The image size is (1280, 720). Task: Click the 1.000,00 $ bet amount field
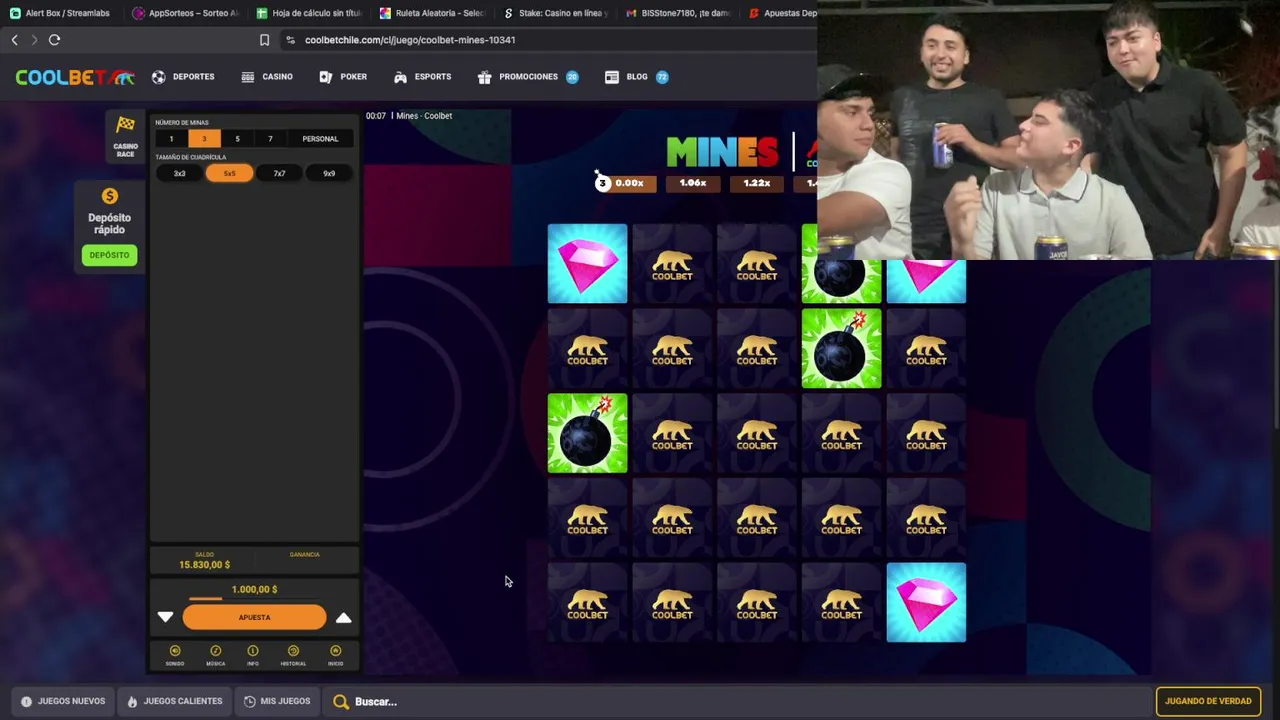coord(254,589)
